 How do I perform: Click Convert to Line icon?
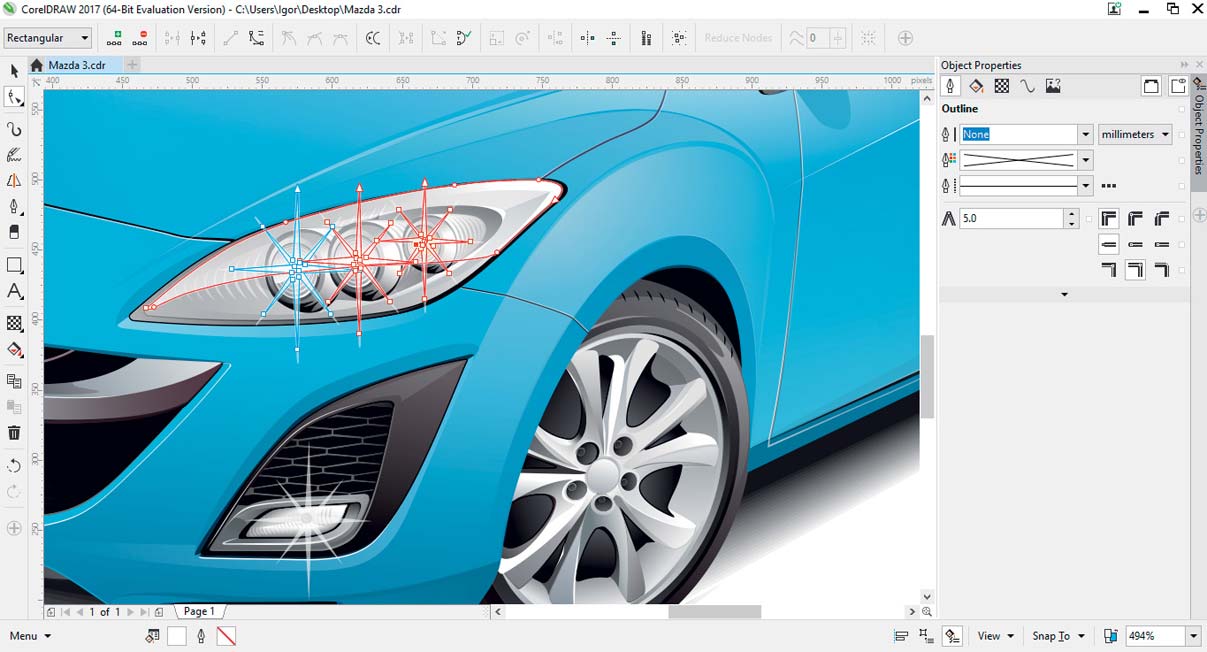click(x=230, y=38)
